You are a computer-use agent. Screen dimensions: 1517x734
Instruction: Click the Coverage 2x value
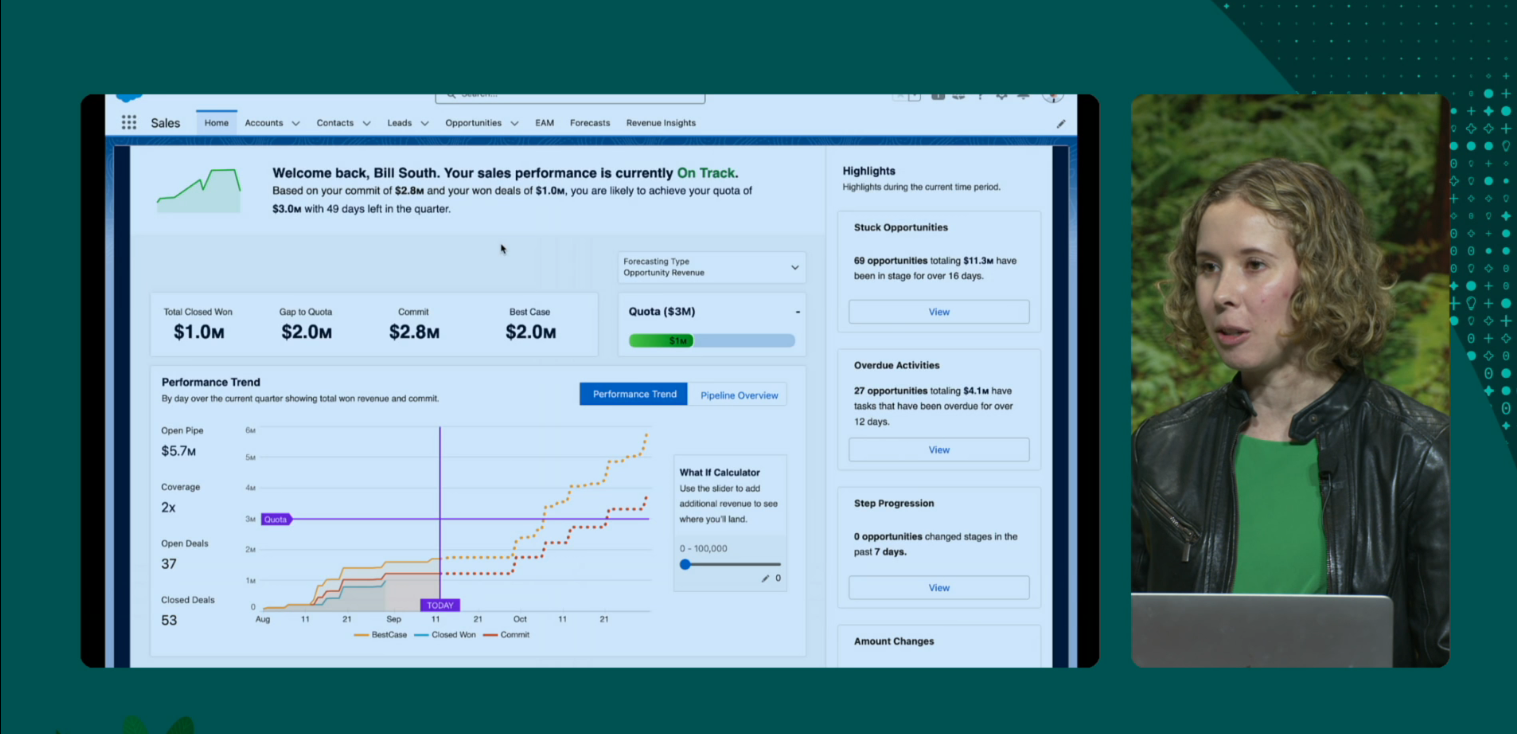tap(168, 507)
